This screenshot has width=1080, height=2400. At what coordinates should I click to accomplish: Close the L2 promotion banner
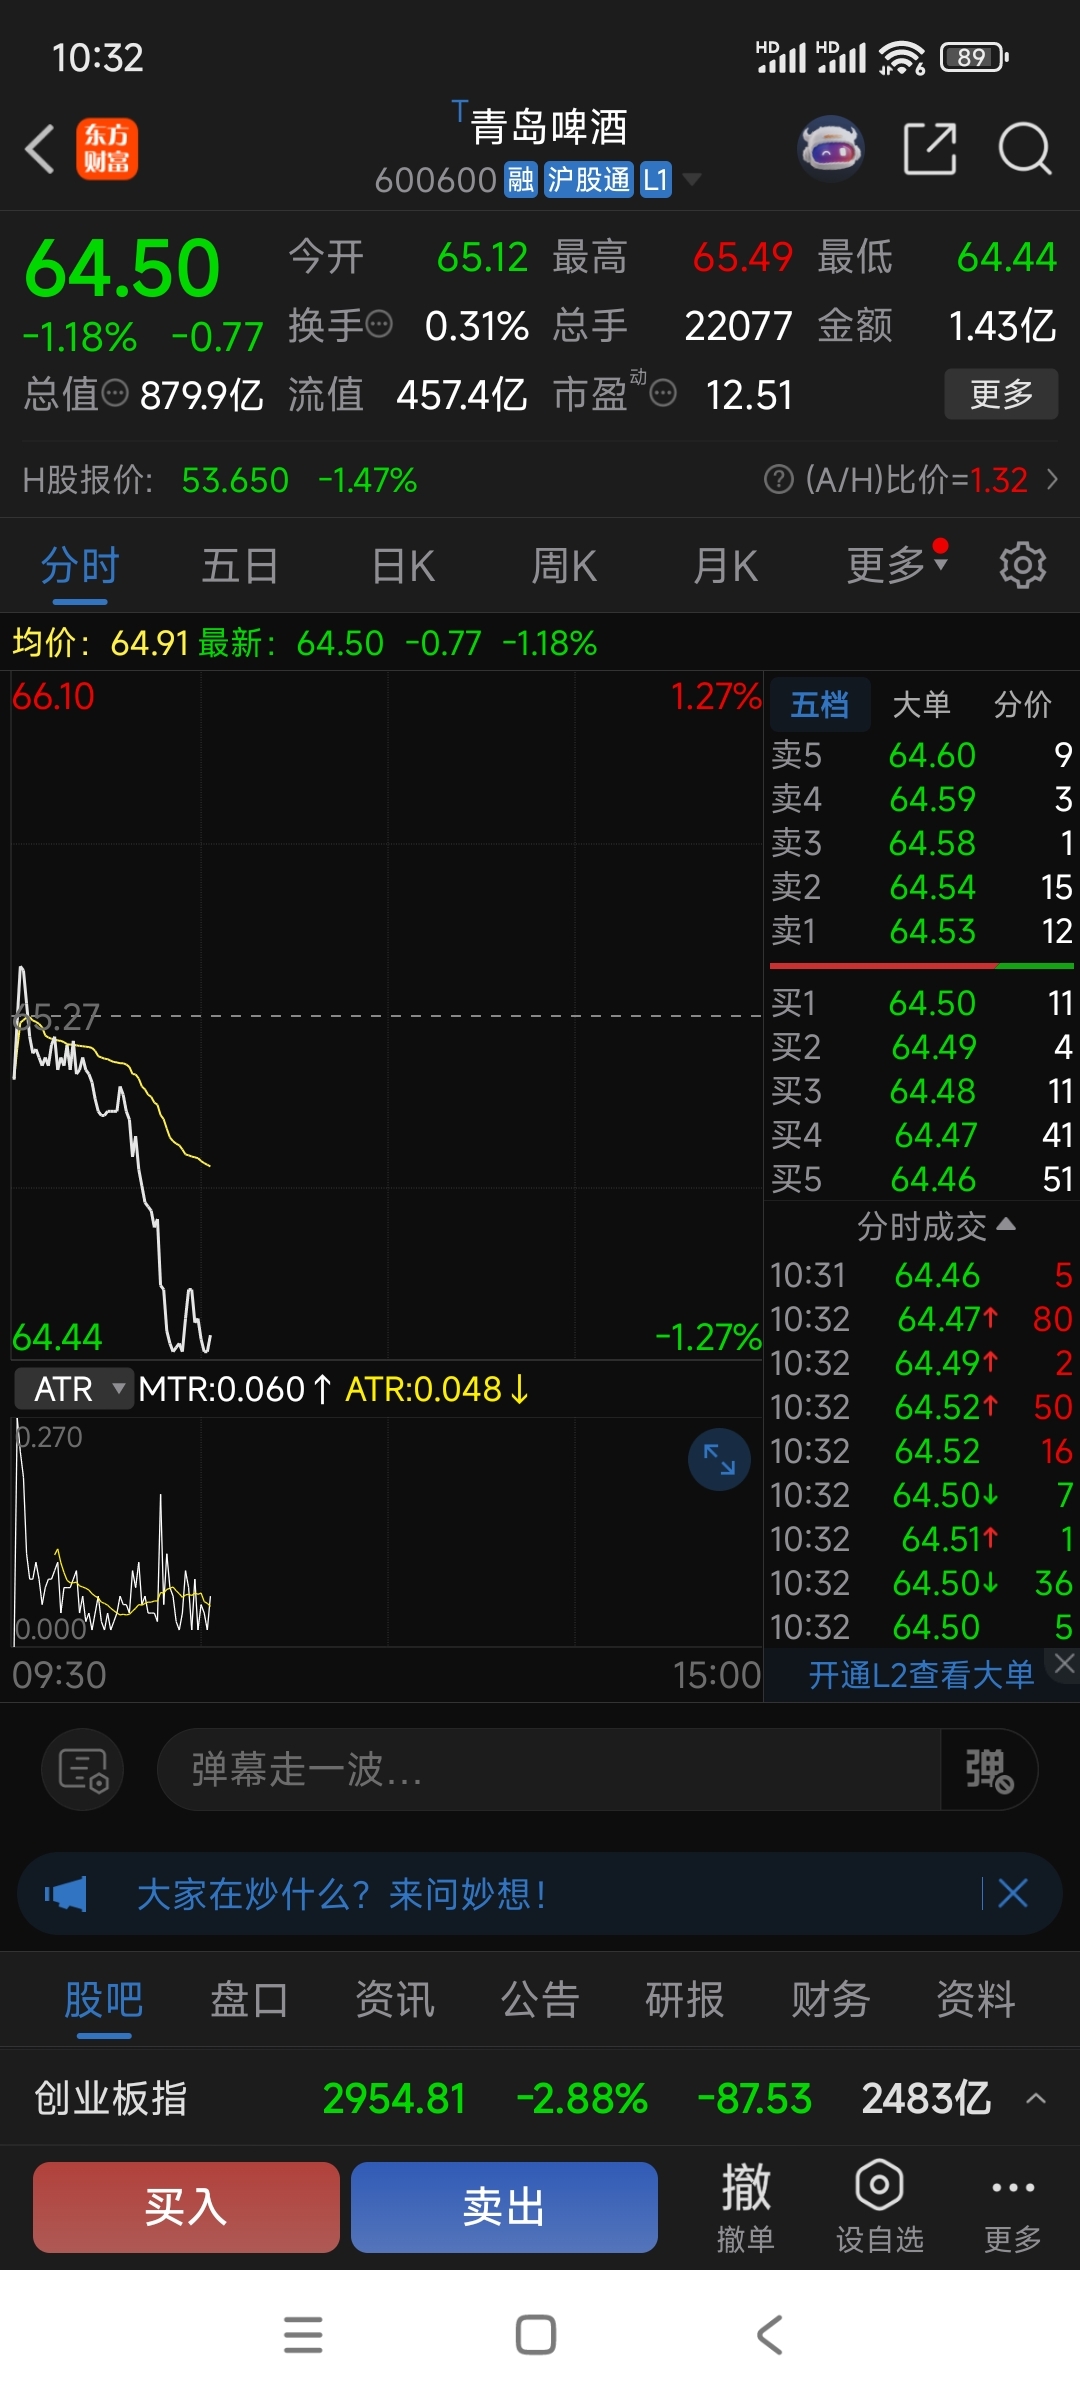click(1064, 1663)
